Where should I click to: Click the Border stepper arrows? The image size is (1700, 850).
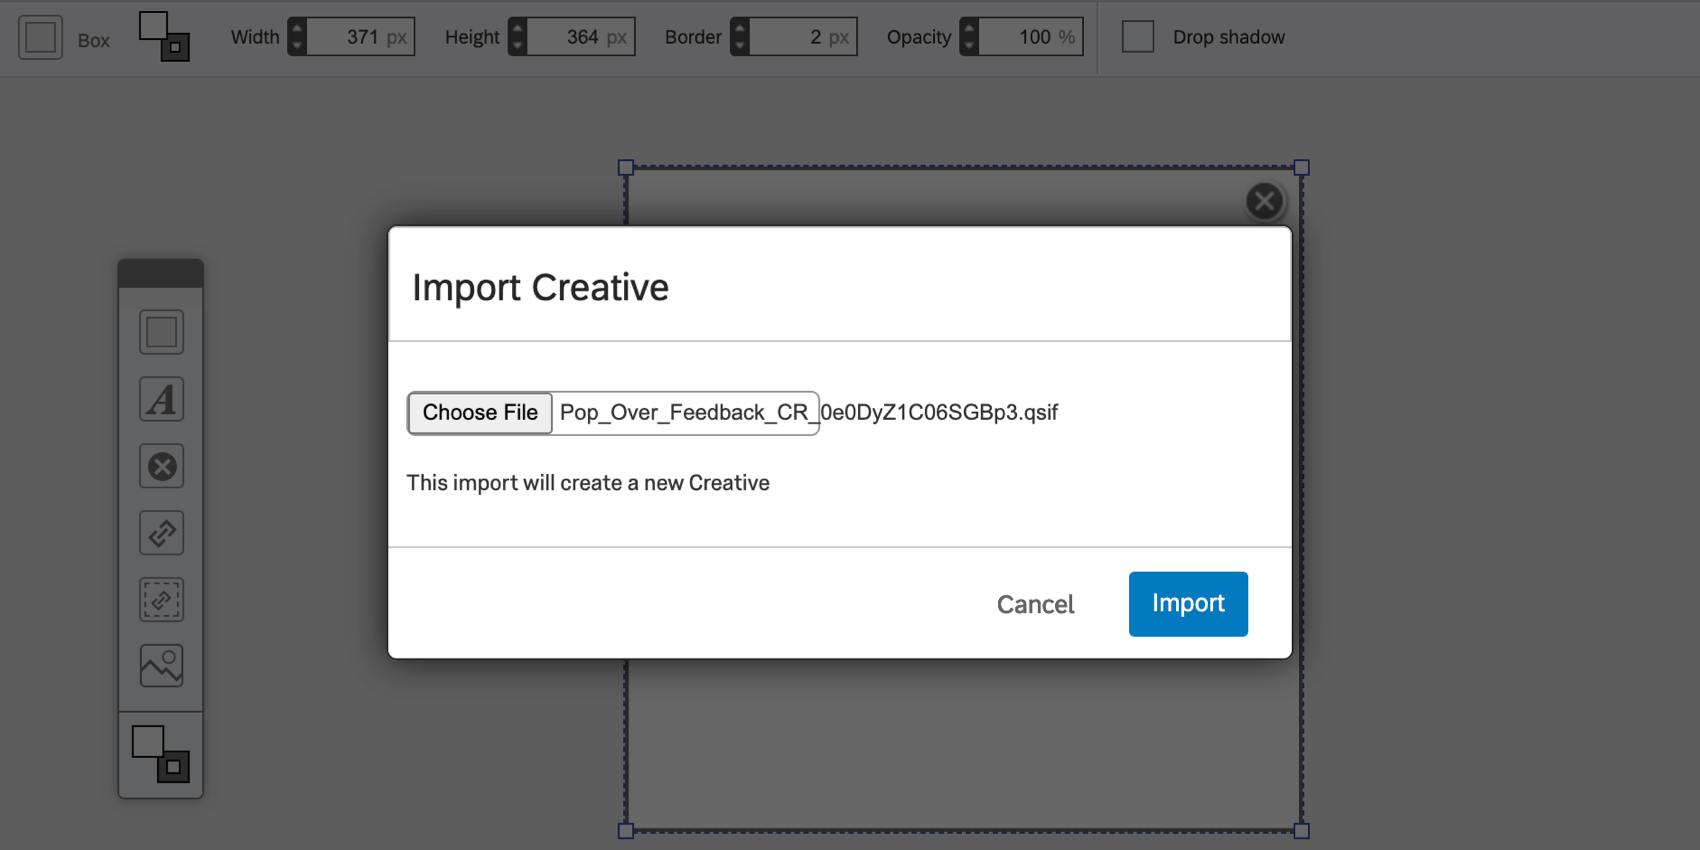[739, 37]
